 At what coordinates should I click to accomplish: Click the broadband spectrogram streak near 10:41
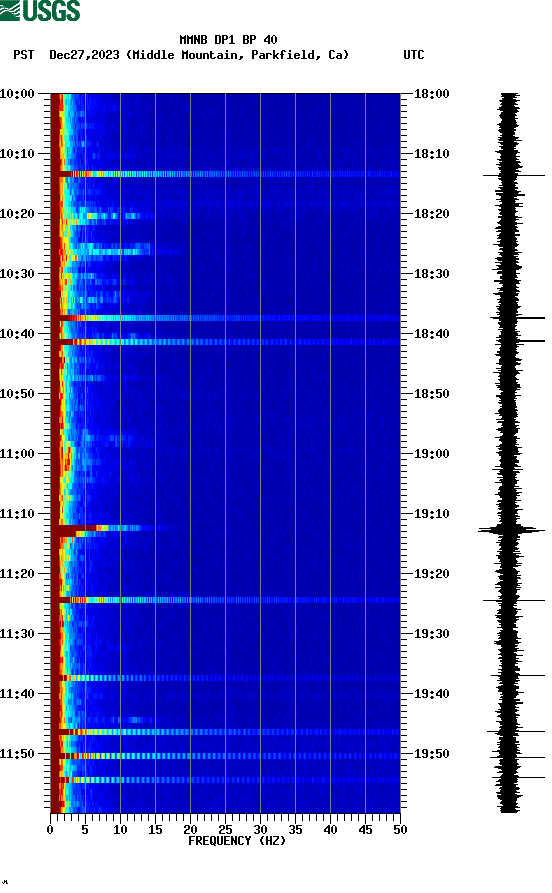point(225,342)
